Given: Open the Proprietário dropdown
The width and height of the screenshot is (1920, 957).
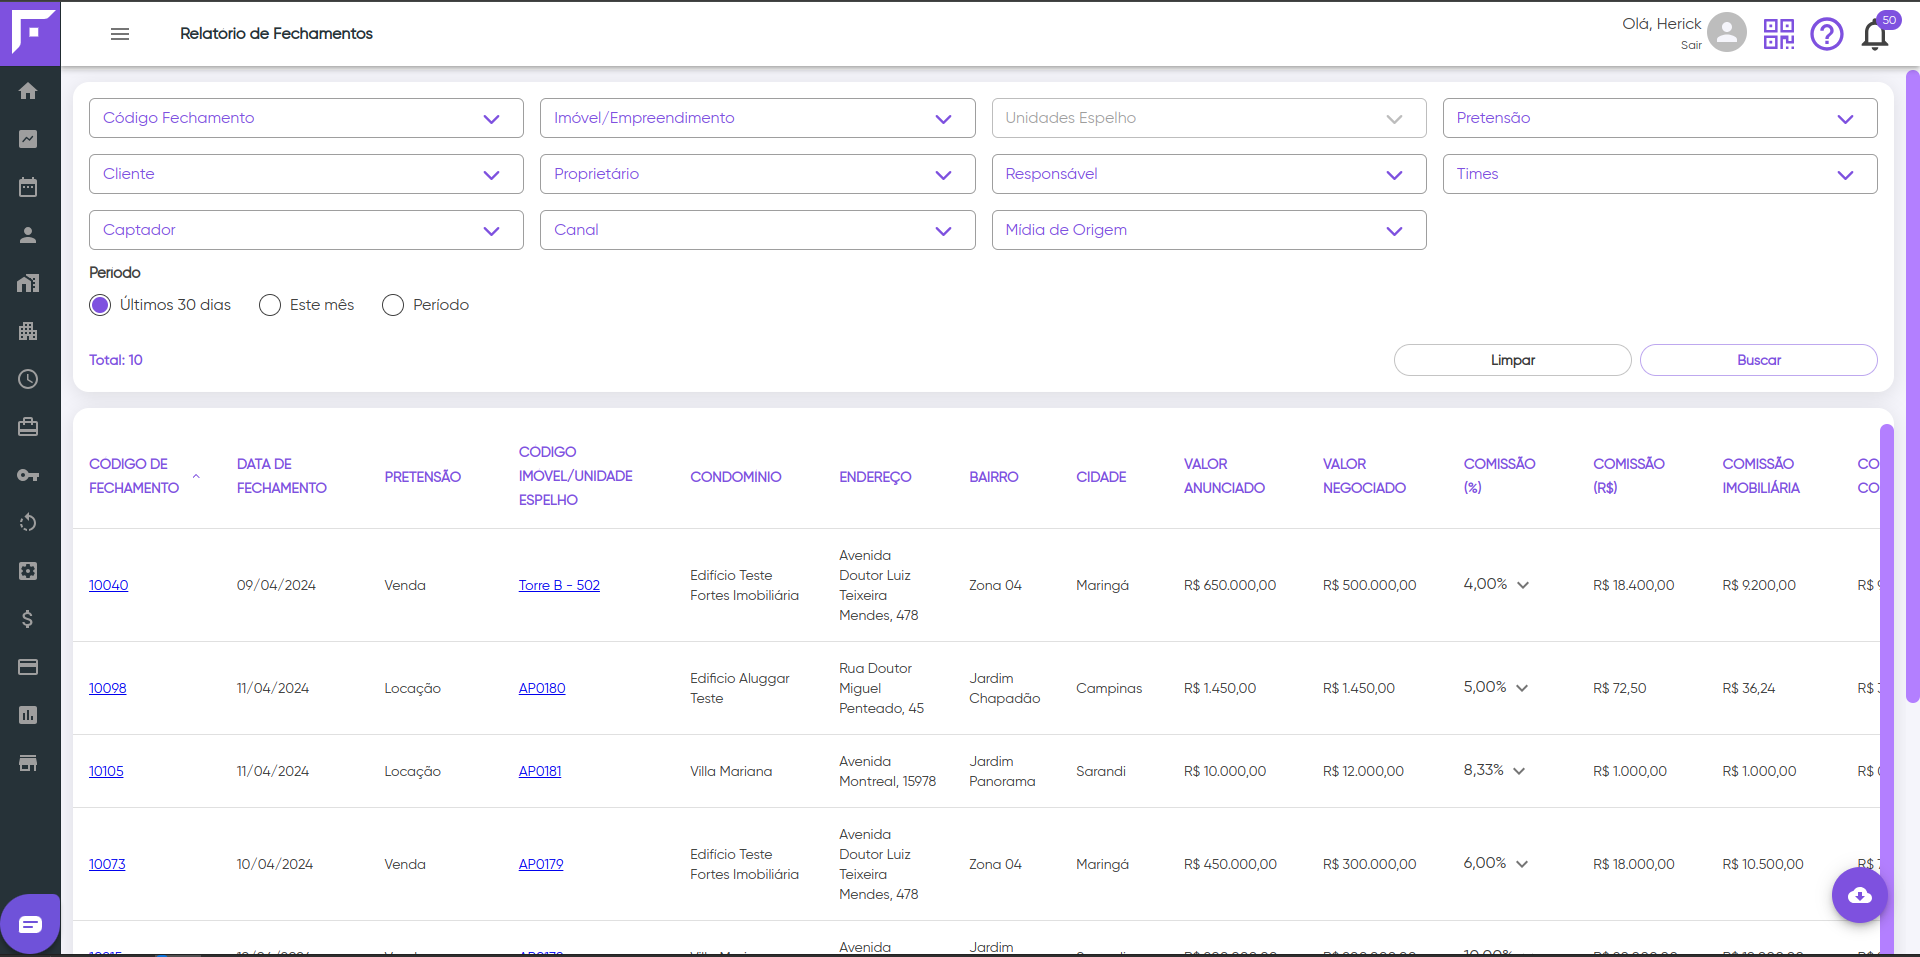Looking at the screenshot, I should (x=757, y=174).
